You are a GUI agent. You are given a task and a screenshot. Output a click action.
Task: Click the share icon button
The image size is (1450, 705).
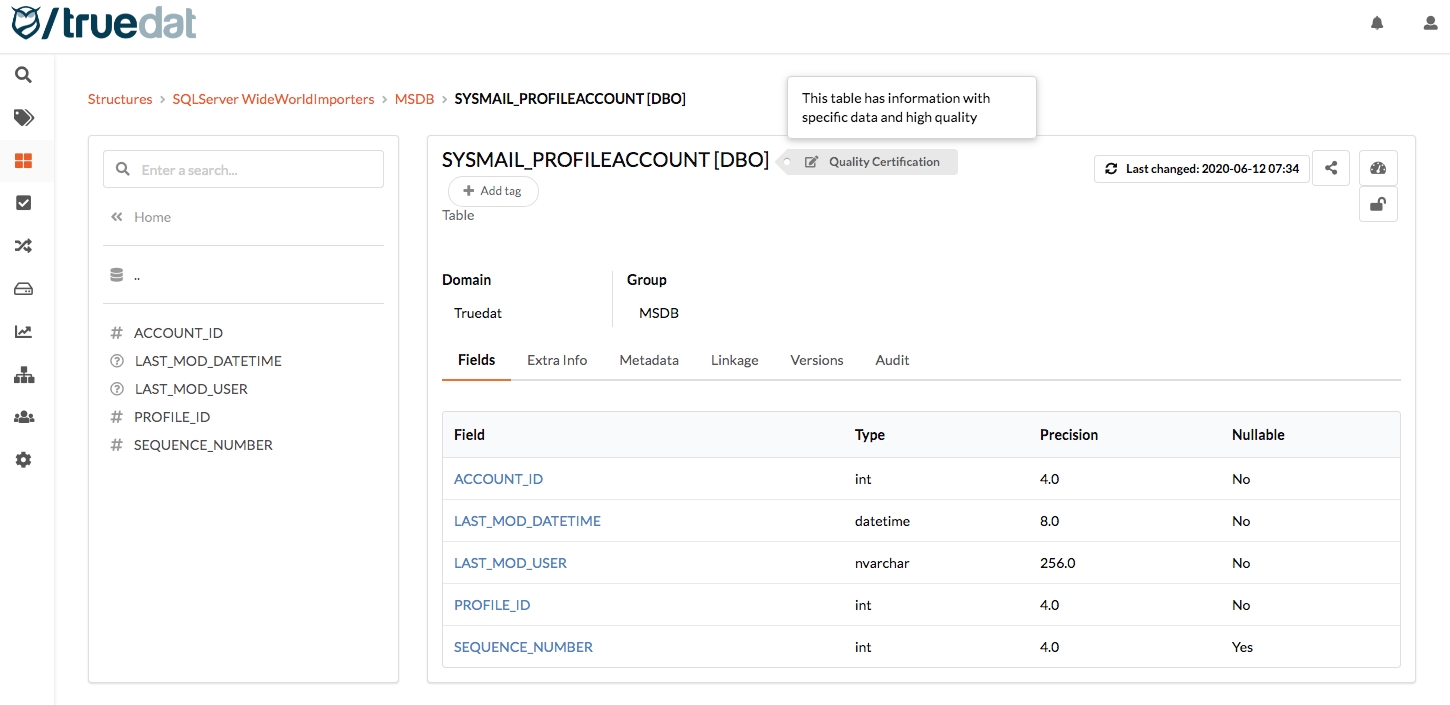click(x=1331, y=168)
